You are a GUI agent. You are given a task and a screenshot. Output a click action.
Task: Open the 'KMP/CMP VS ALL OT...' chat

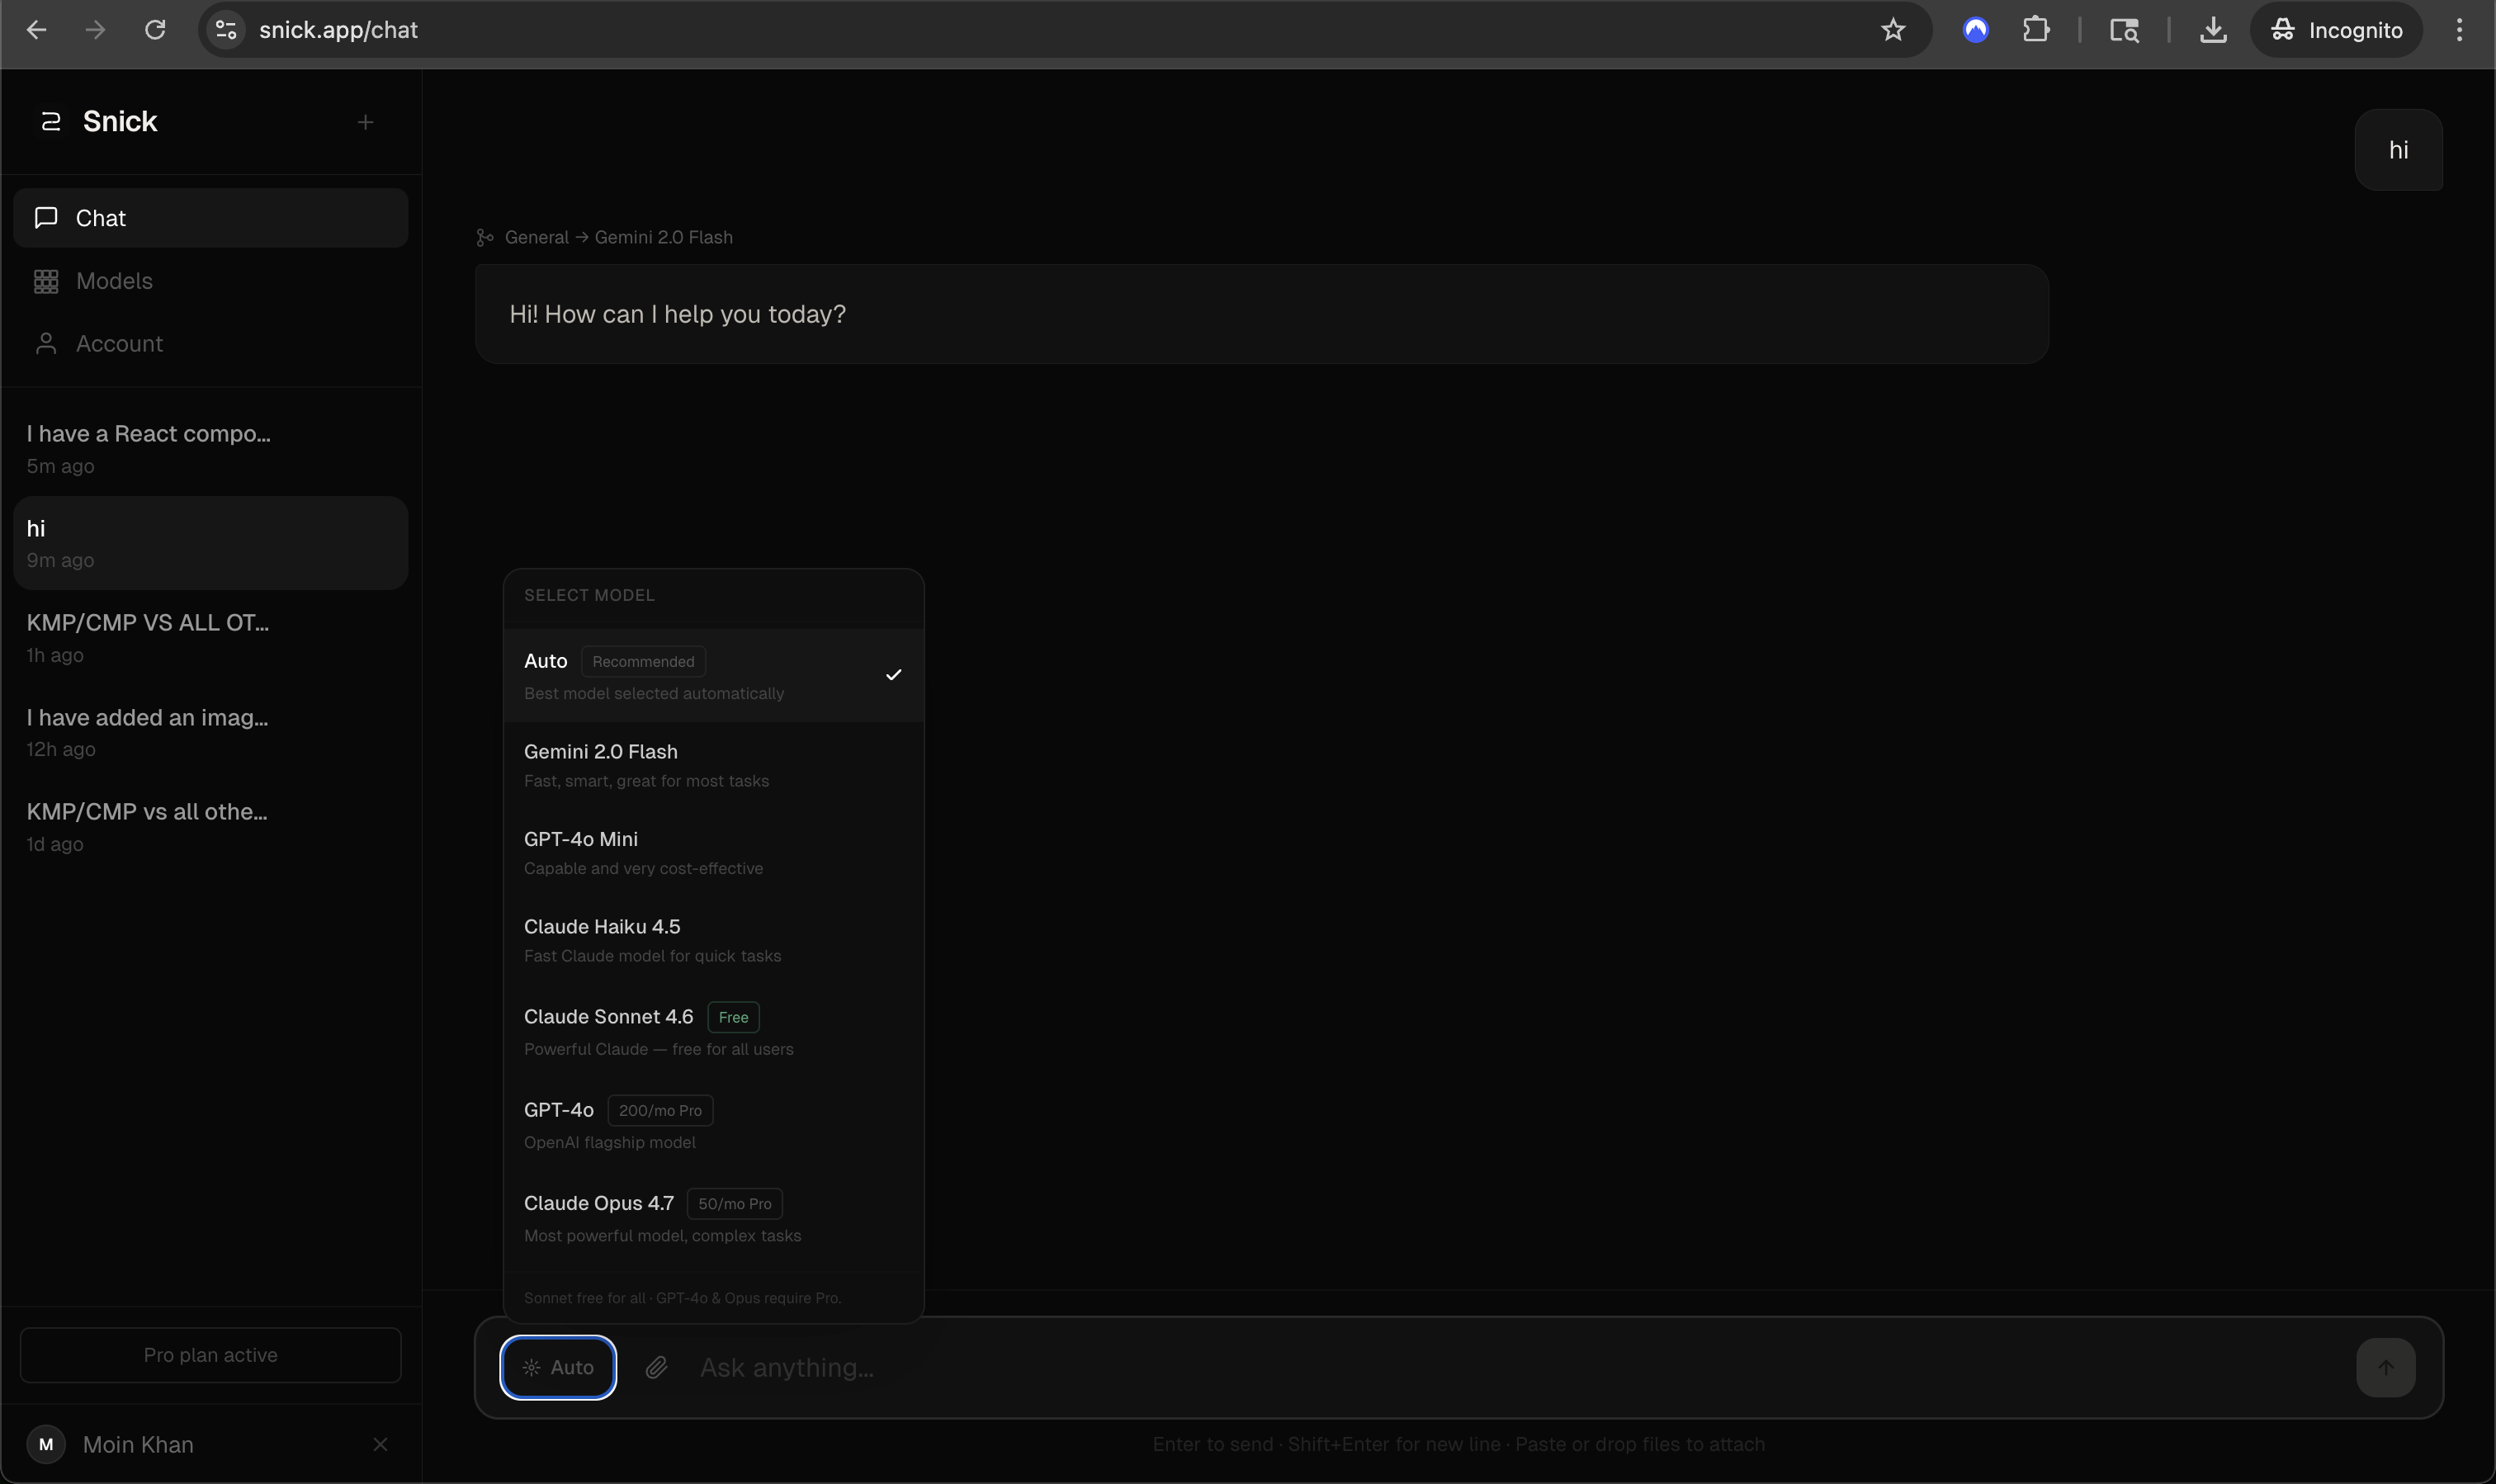pos(211,638)
